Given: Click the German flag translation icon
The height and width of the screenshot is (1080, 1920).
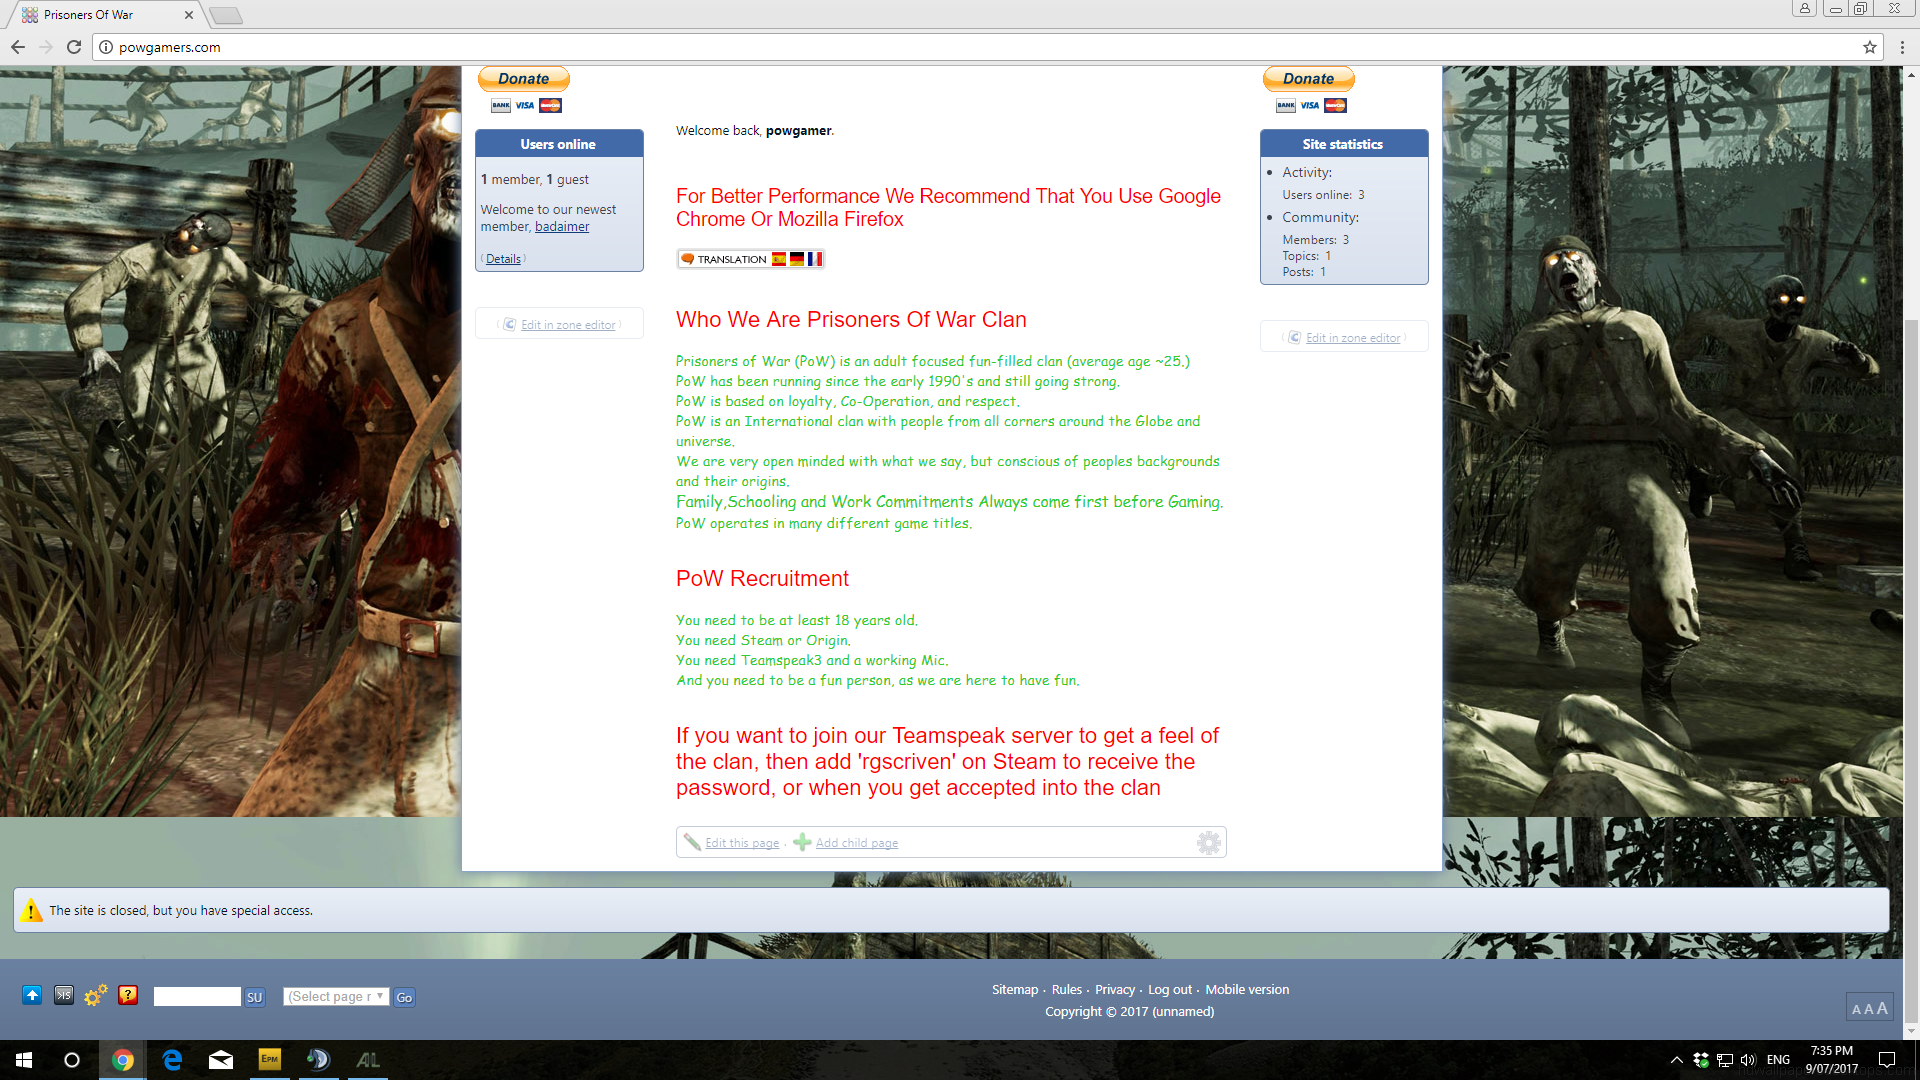Looking at the screenshot, I should coord(797,259).
